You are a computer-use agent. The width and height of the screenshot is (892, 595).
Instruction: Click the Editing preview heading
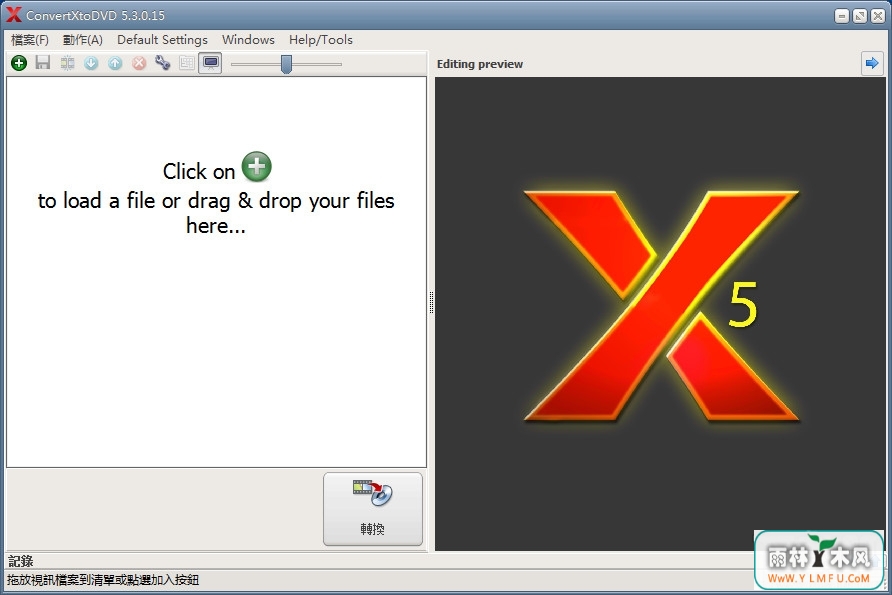(x=480, y=64)
